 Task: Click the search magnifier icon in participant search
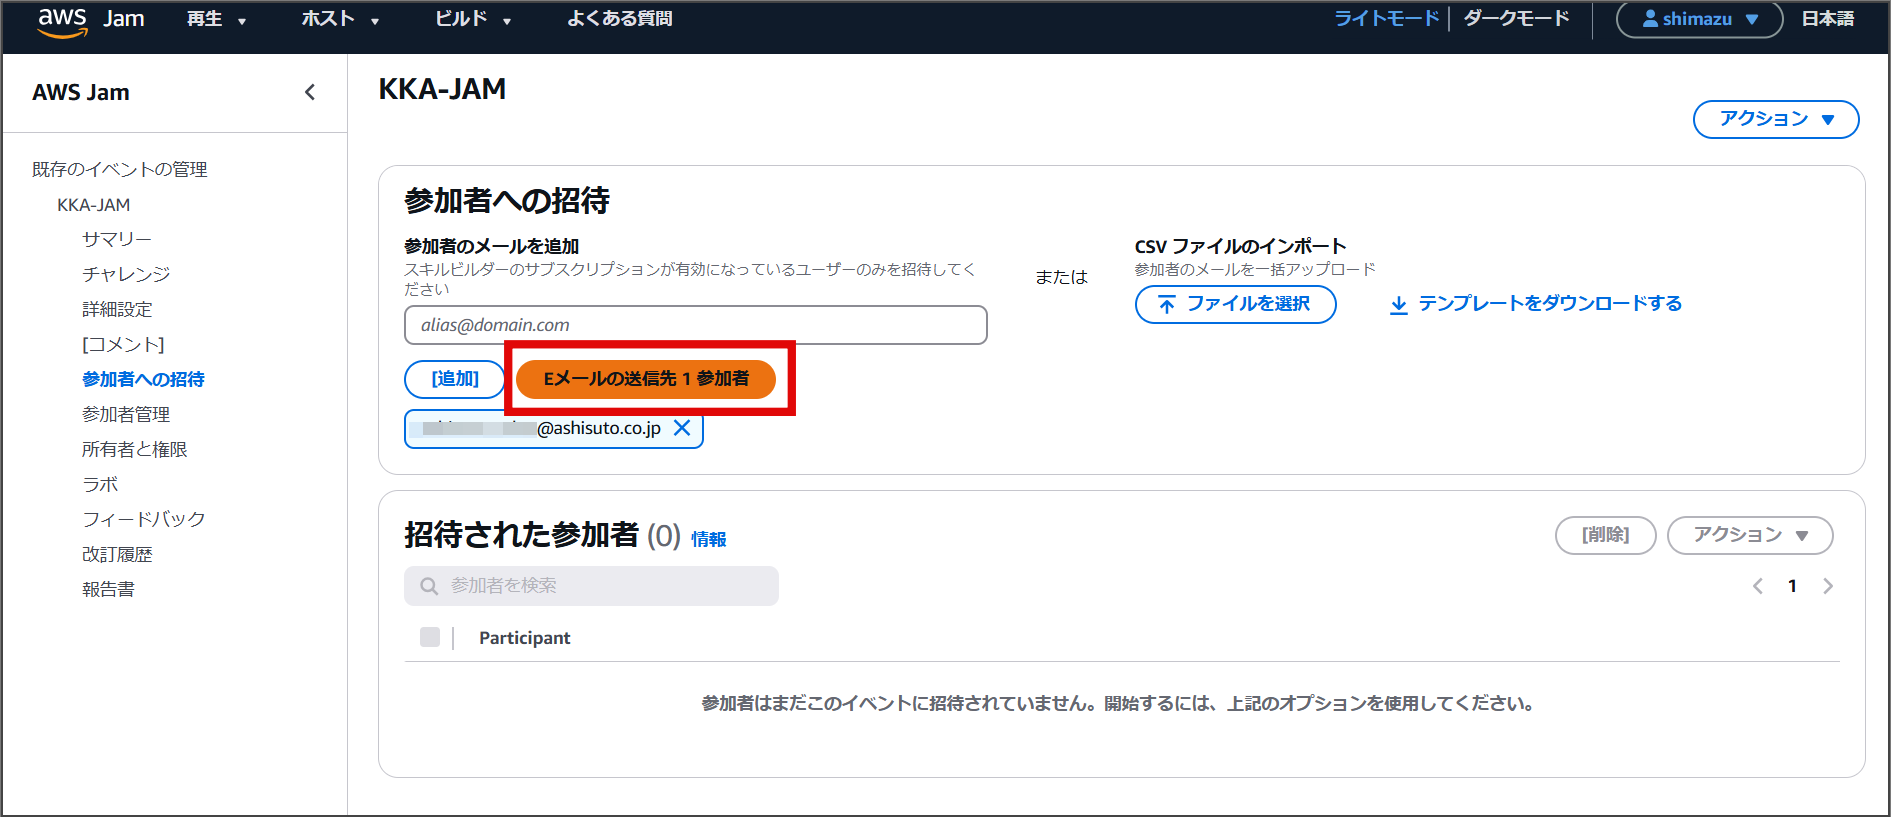(429, 586)
